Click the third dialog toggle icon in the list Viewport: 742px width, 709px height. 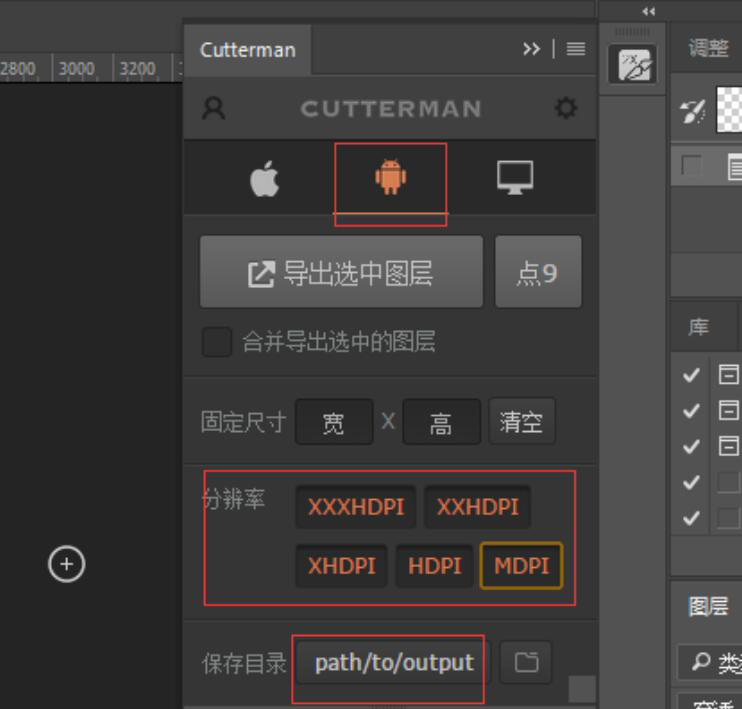(x=728, y=446)
